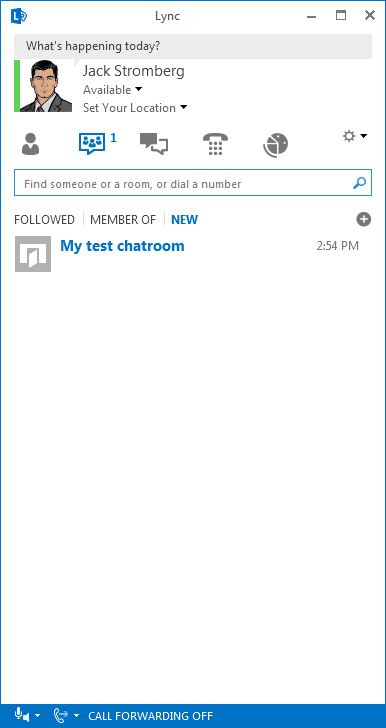Open the Phone dial pad icon
This screenshot has height=728, width=386.
click(215, 144)
